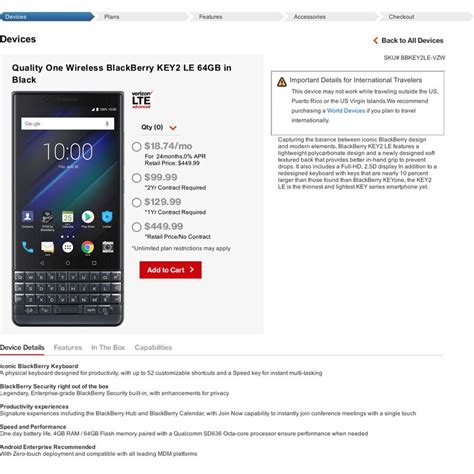
Task: Show the Capabilities tab
Action: click(153, 347)
